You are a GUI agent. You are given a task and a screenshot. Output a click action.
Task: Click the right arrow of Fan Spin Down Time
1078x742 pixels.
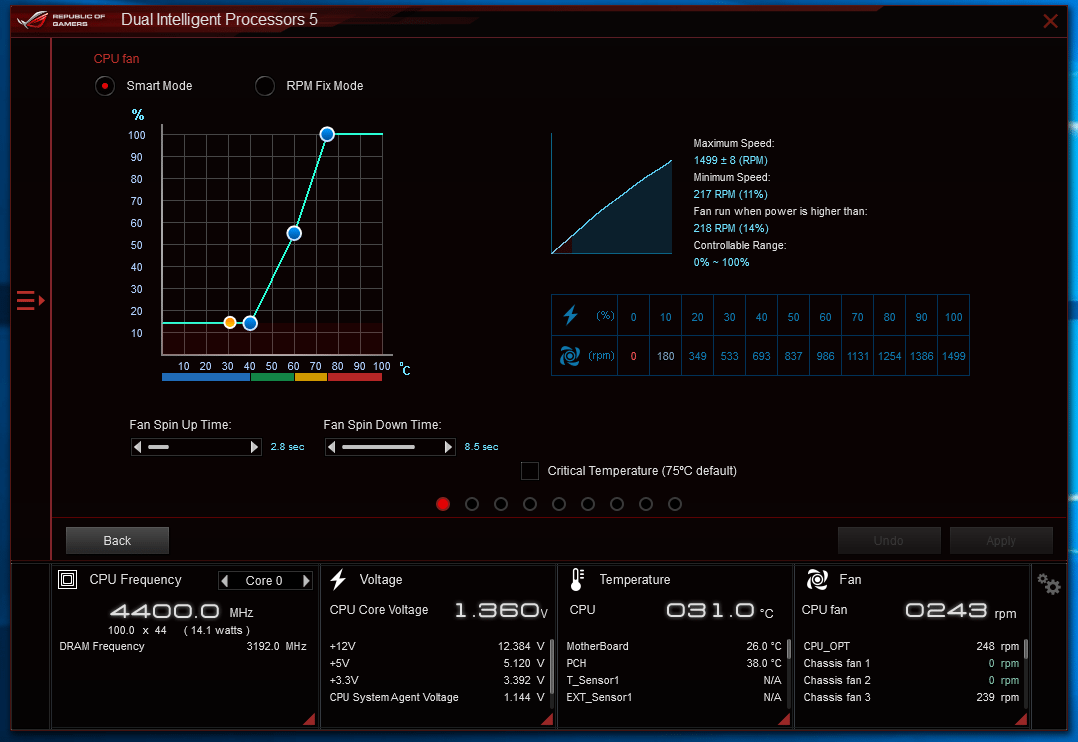(x=448, y=447)
